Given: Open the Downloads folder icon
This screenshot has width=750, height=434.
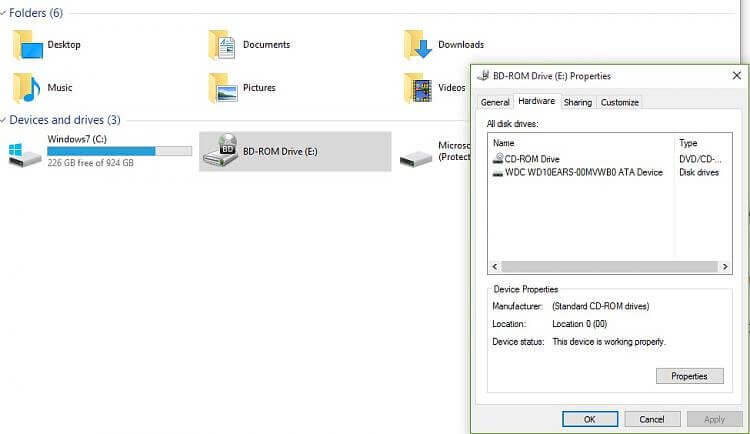Looking at the screenshot, I should coord(418,45).
